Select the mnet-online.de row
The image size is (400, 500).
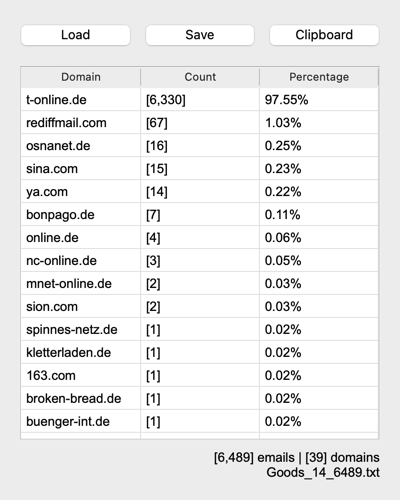coord(200,284)
